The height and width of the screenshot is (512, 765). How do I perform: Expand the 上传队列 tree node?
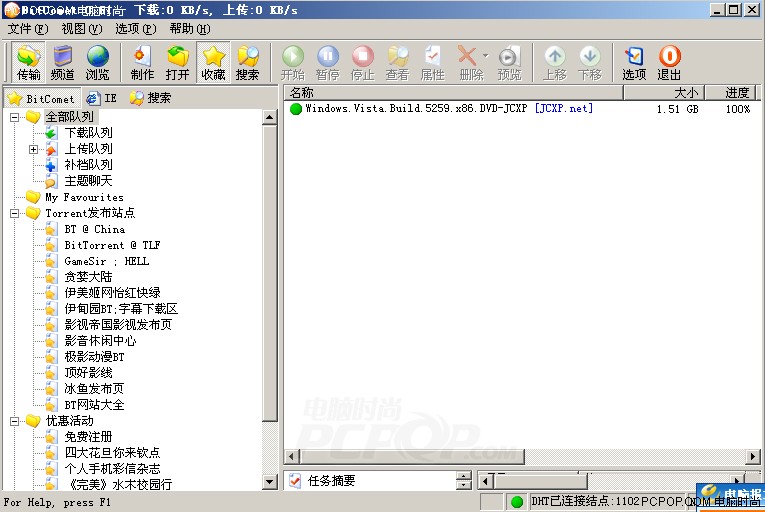tap(33, 149)
